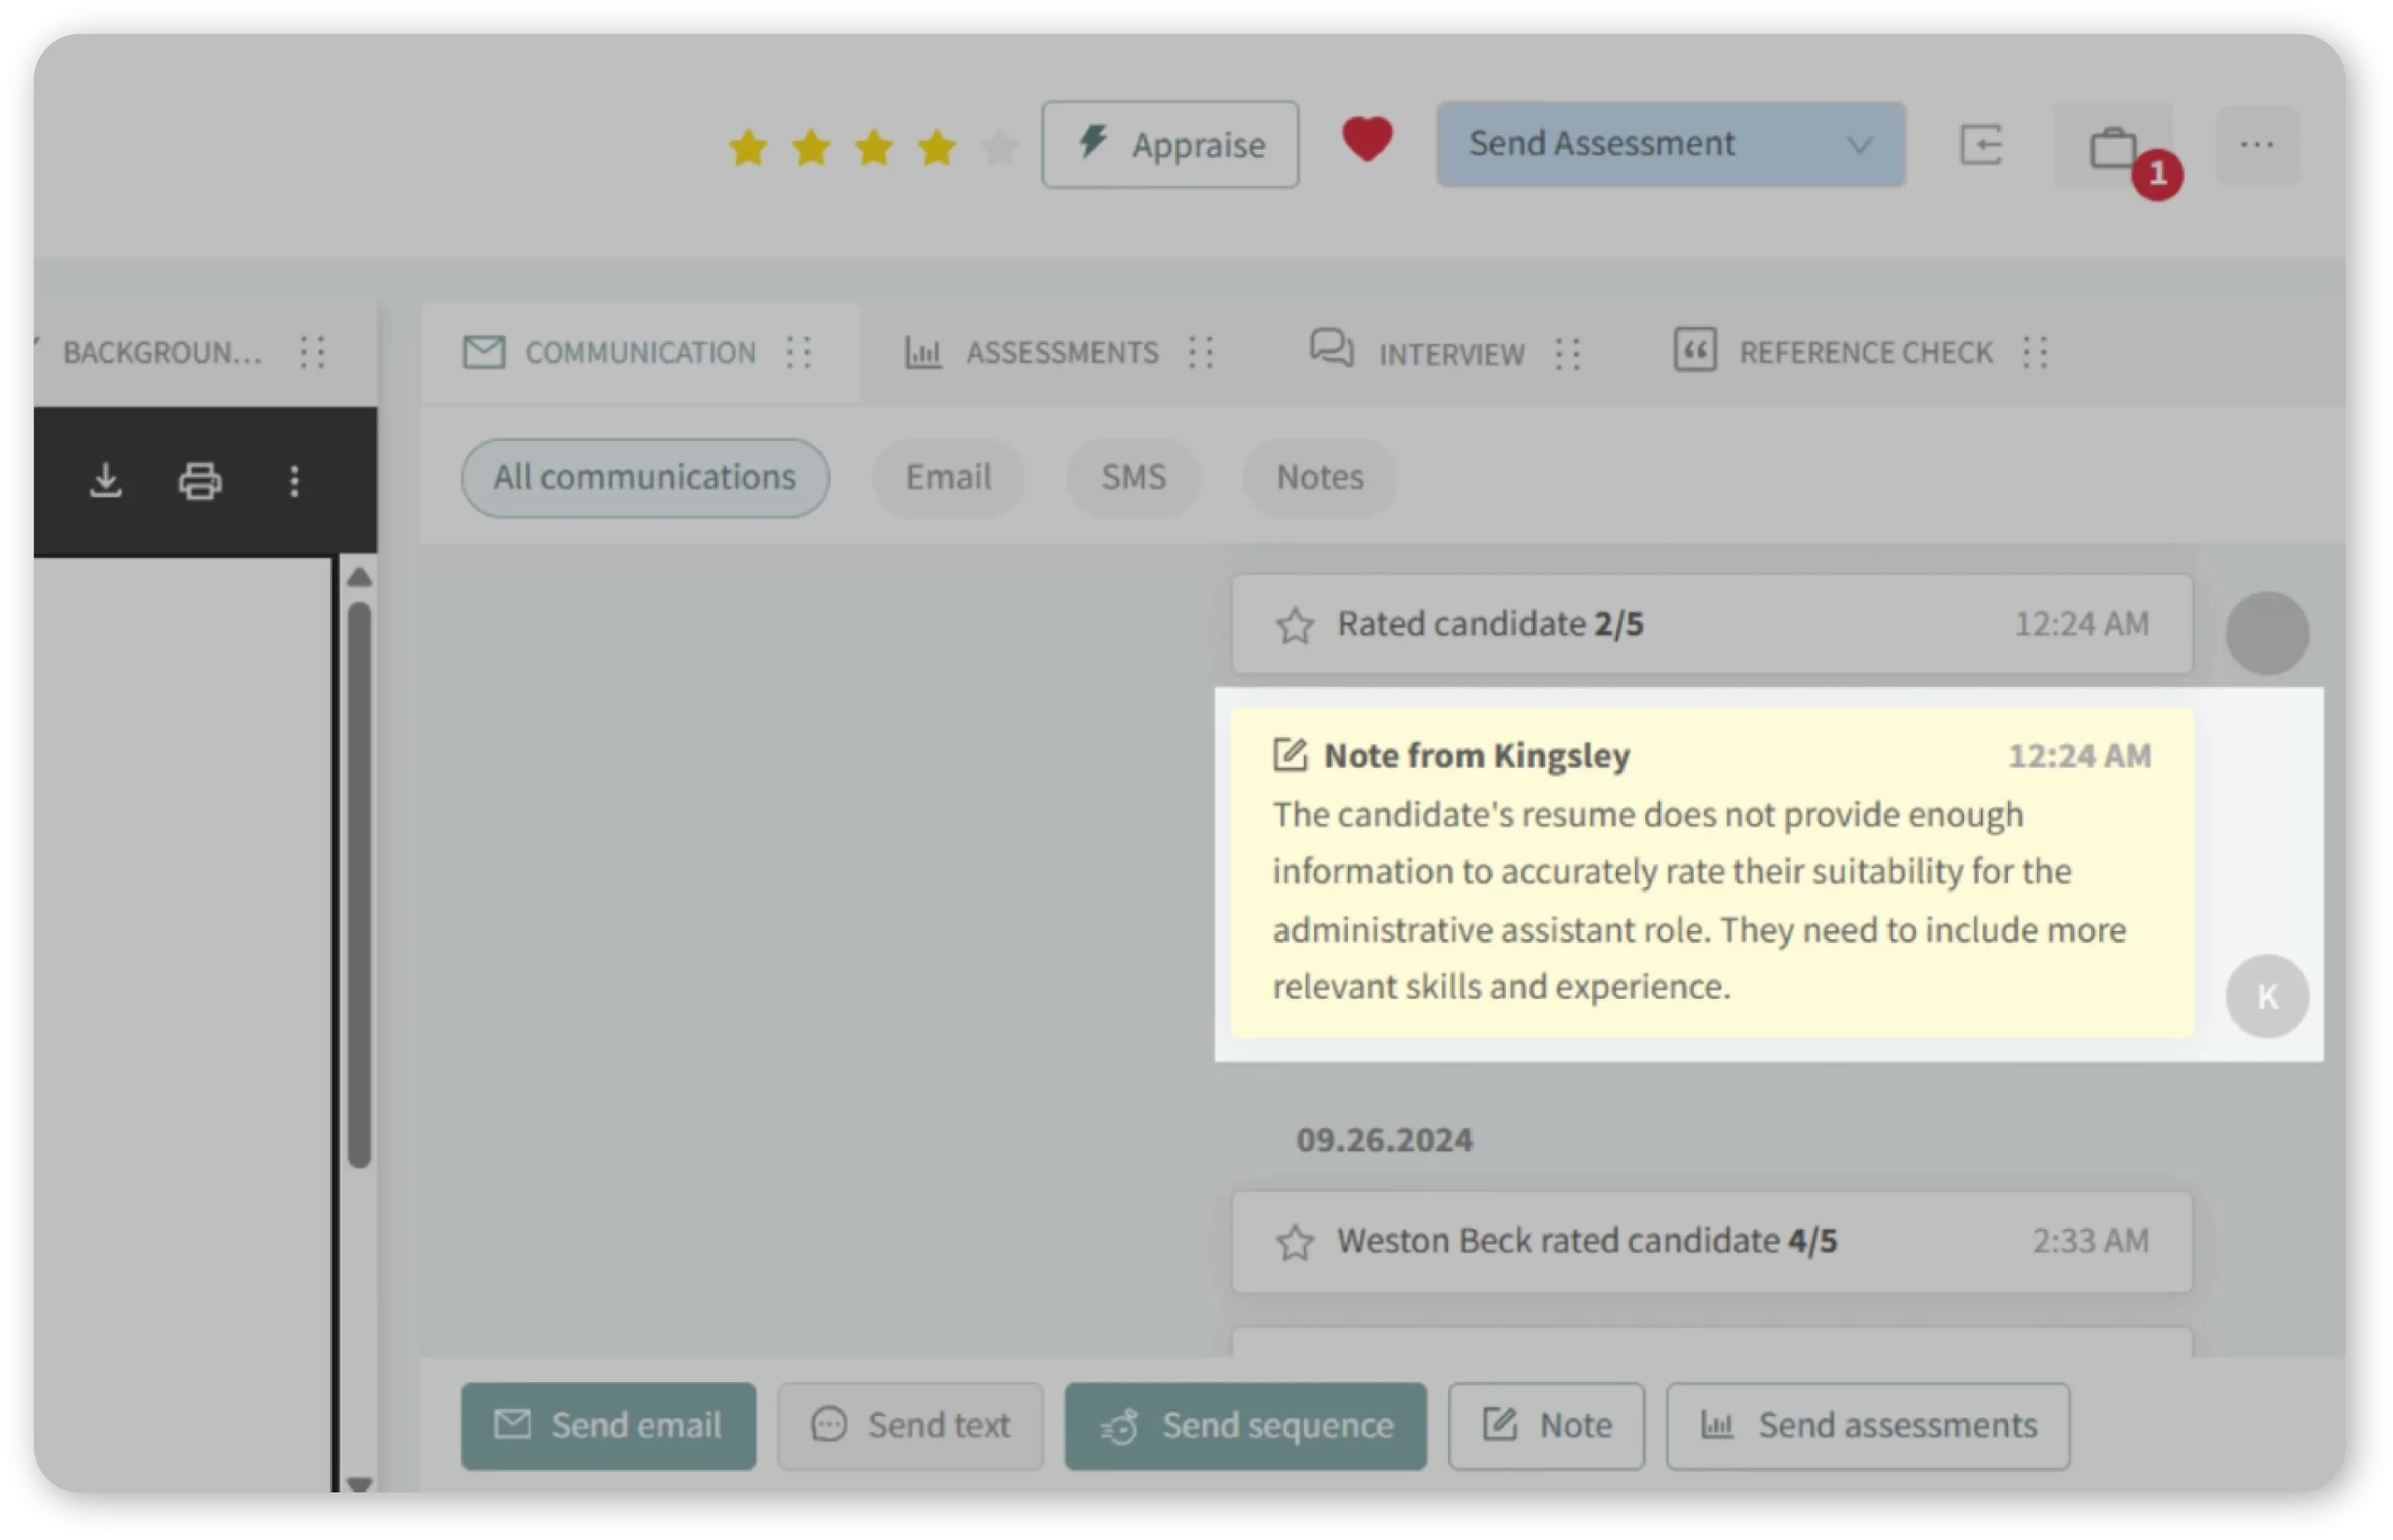Switch to the Assessments tab

[1060, 352]
